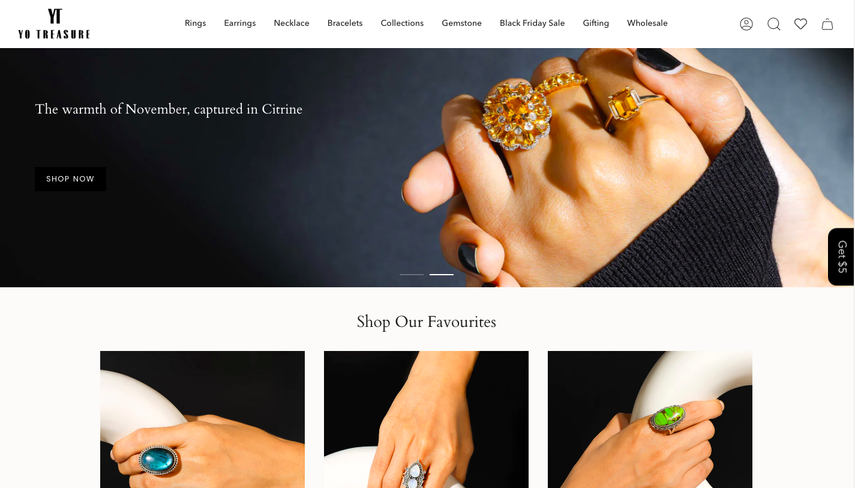Viewport: 855px width, 488px height.
Task: Switch to first slideshow slide indicator
Action: tap(412, 274)
